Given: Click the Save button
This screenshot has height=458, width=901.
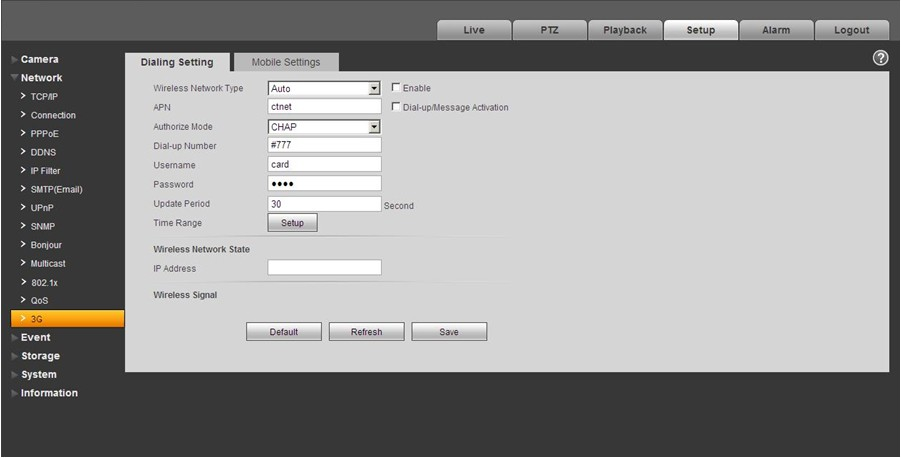Looking at the screenshot, I should tap(449, 332).
